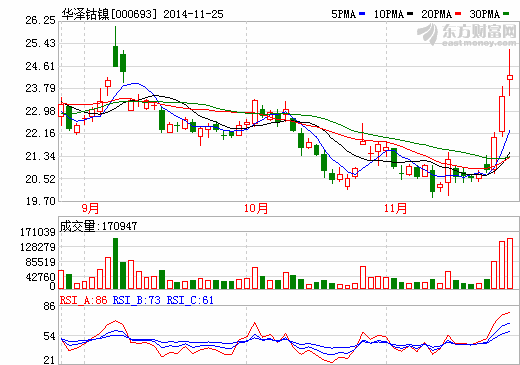The width and height of the screenshot is (520, 365).
Task: Click the 20.52 price axis label
Action: click(x=41, y=179)
